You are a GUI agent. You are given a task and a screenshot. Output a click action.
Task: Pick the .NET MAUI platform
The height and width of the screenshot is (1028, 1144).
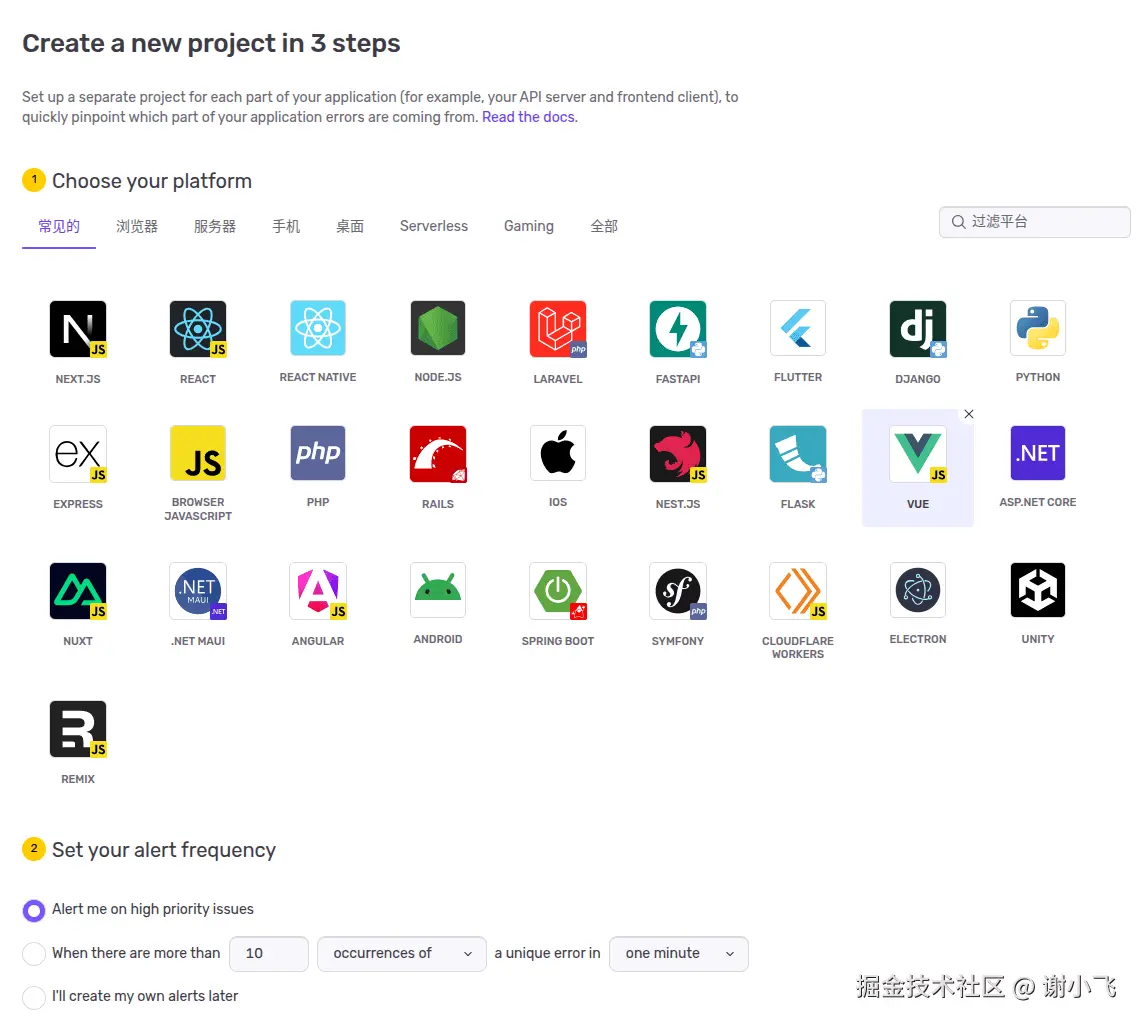(198, 591)
